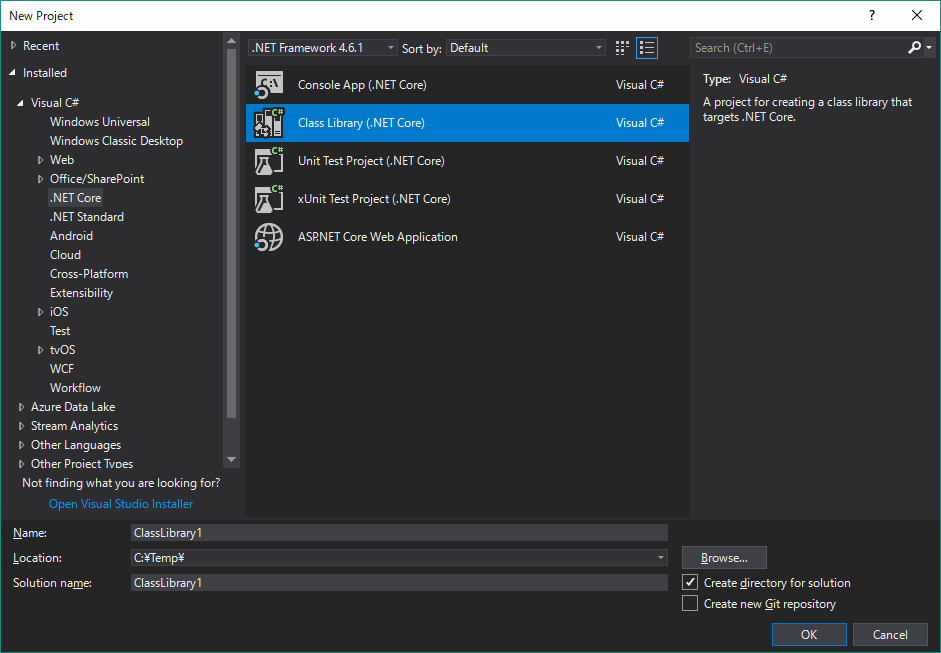Click the search magnifier icon
This screenshot has height=653, width=941.
click(x=915, y=47)
